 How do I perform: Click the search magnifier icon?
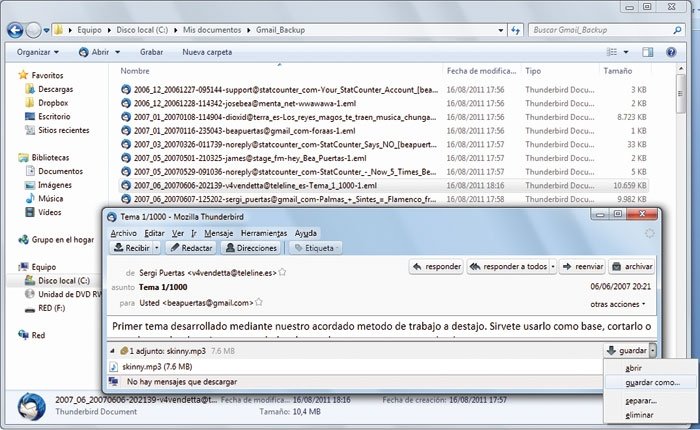tap(678, 30)
